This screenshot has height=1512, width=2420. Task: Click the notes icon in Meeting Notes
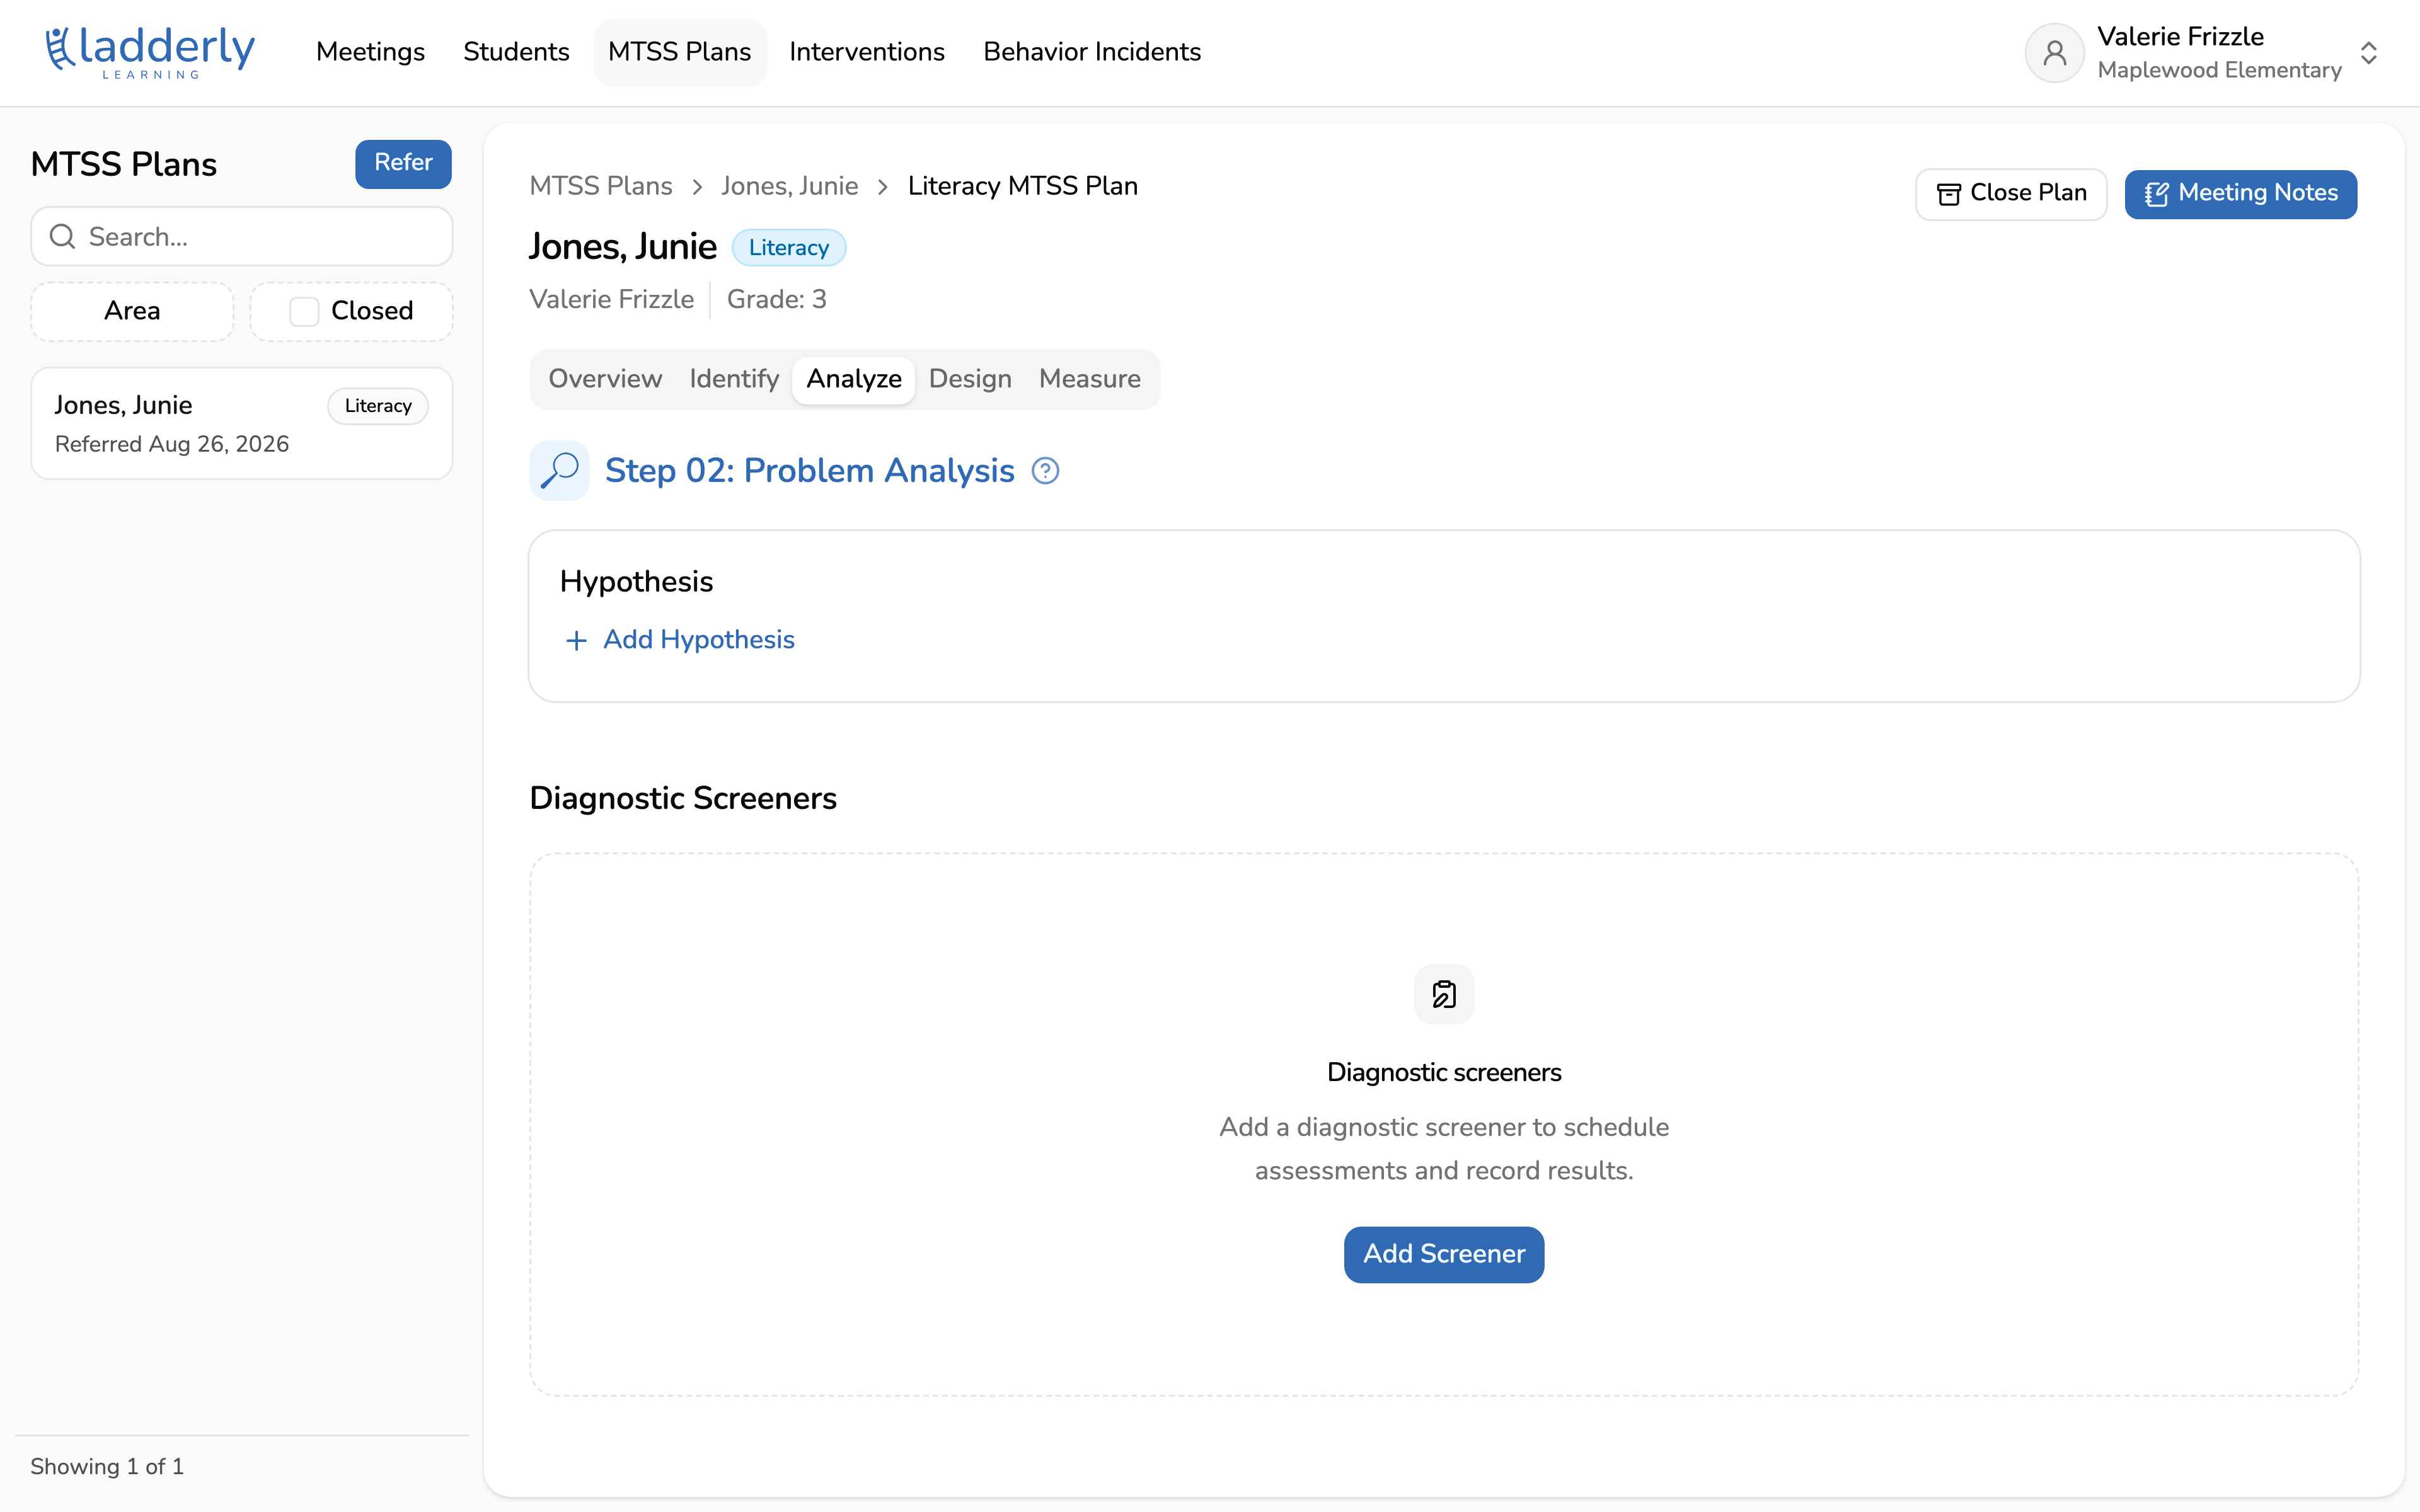(2156, 194)
